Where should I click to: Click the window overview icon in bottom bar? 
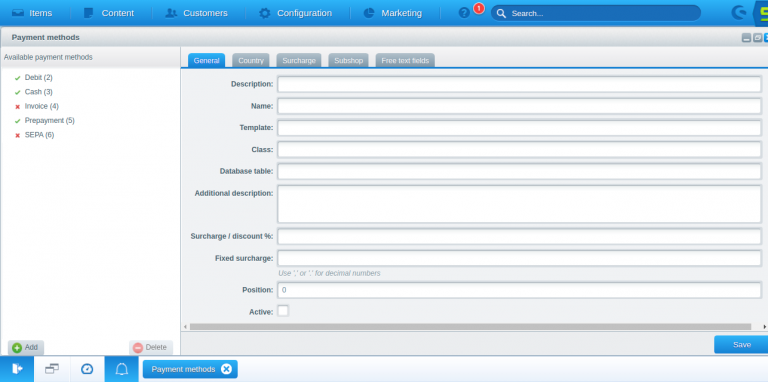click(x=52, y=369)
